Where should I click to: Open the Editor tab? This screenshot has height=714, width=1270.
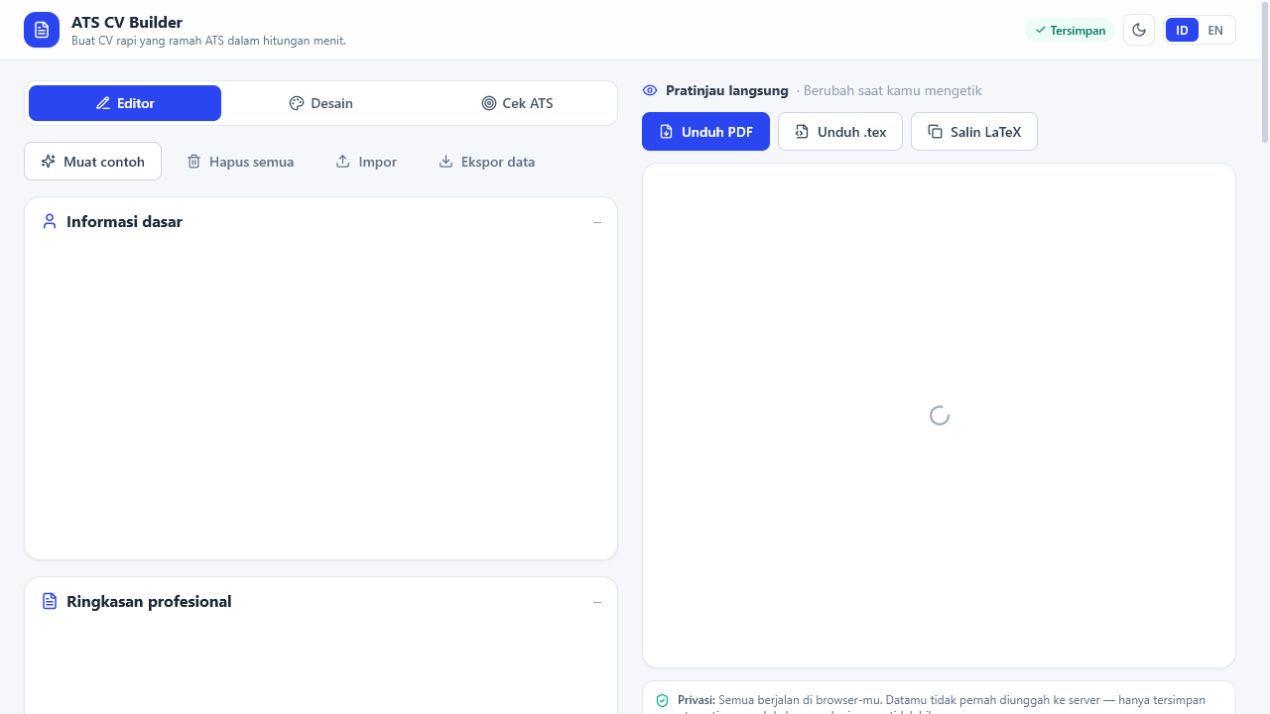coord(125,103)
